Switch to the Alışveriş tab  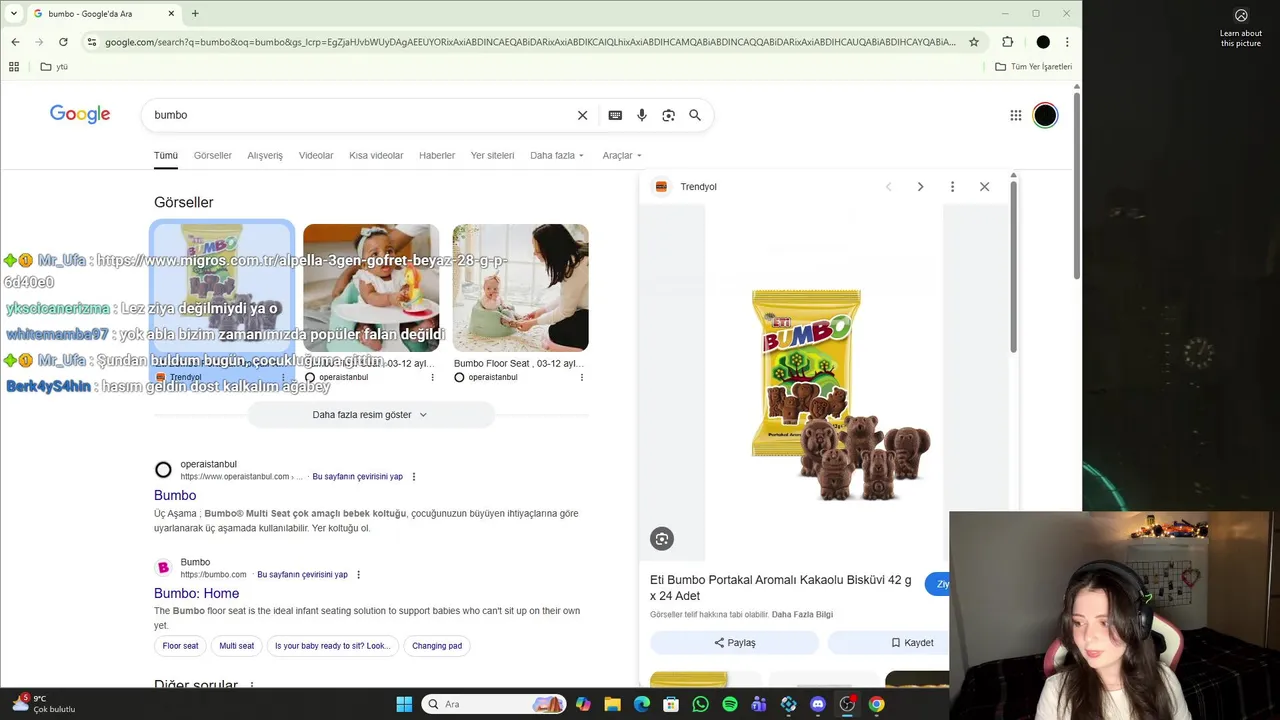[265, 156]
